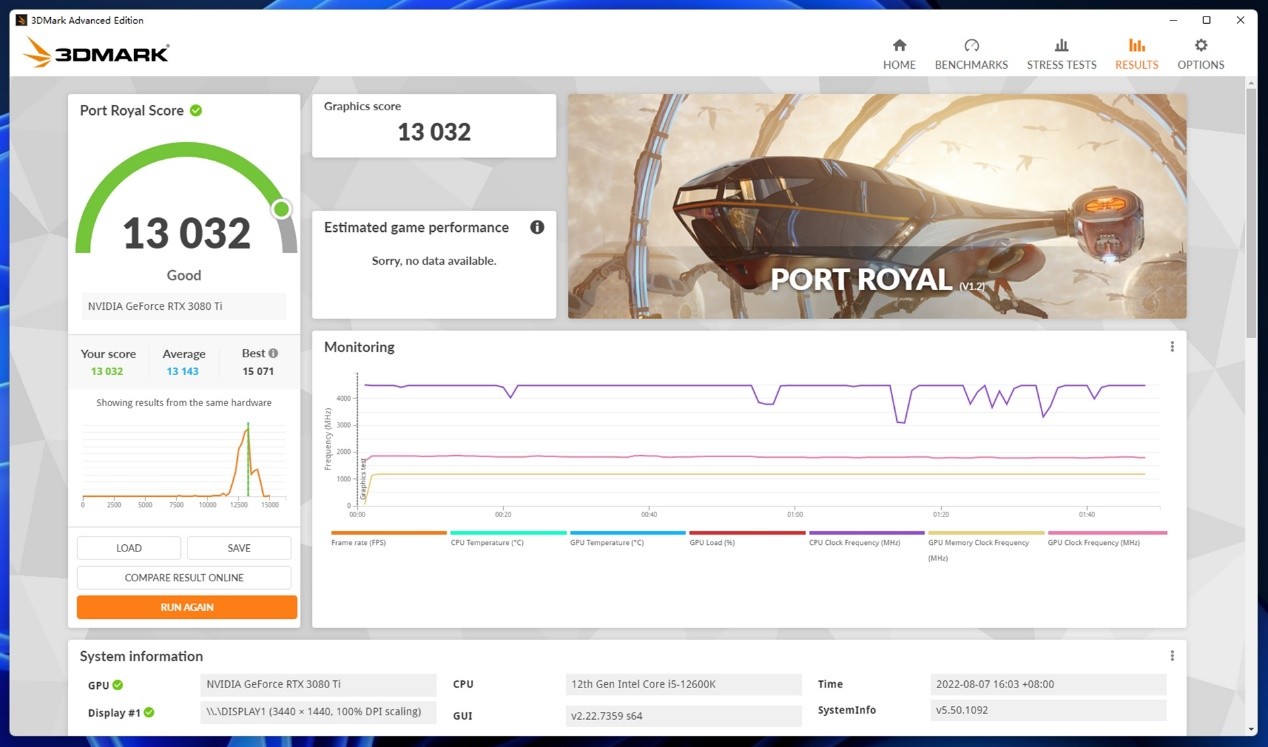Select the RESULTS tab

[x=1136, y=54]
